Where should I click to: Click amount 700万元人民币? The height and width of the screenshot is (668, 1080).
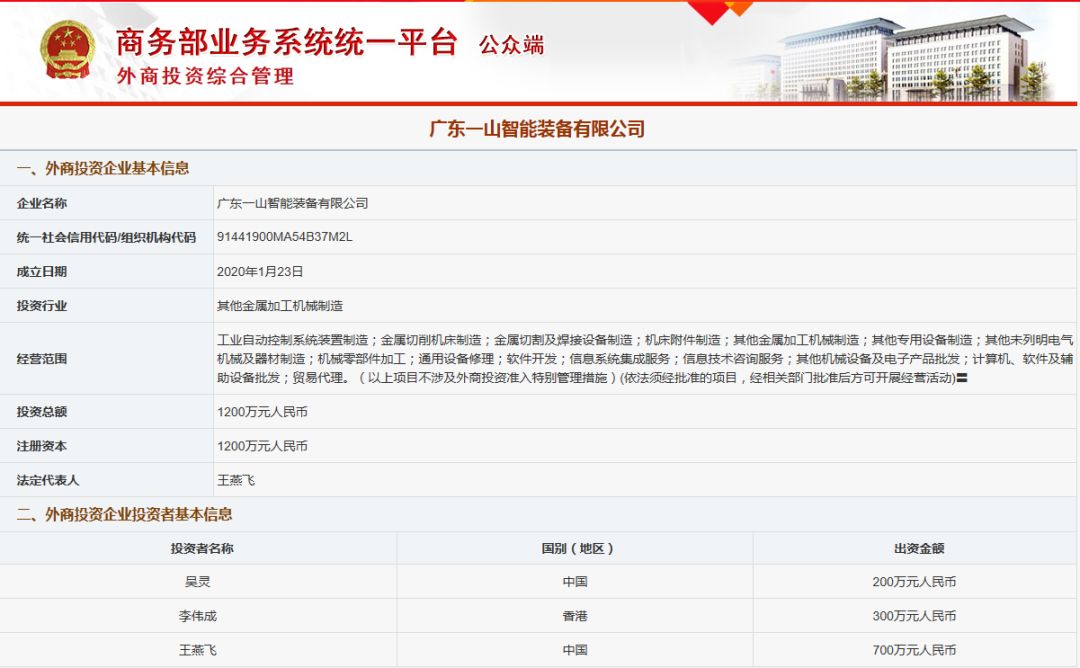(914, 650)
